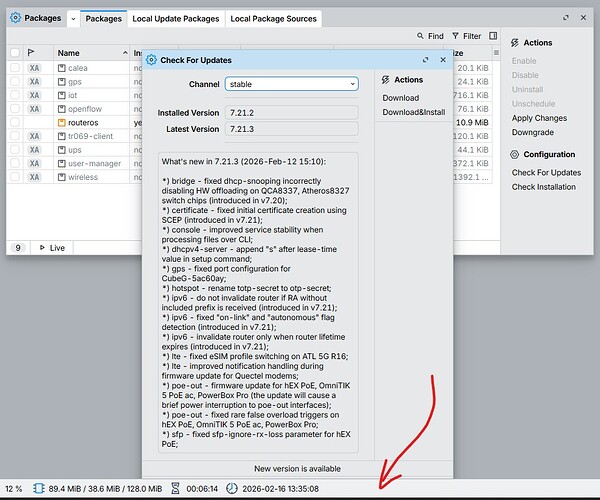Viewport: 600px width, 500px height.
Task: Check the ups row checkbox
Action: click(x=15, y=150)
